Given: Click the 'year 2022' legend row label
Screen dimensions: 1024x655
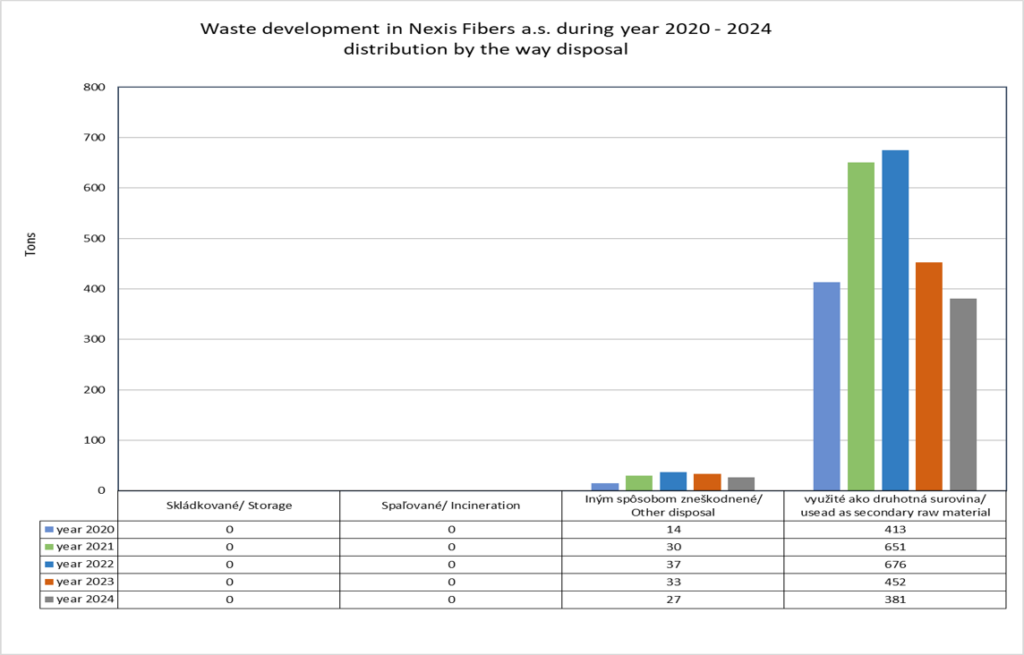Looking at the screenshot, I should 85,564.
